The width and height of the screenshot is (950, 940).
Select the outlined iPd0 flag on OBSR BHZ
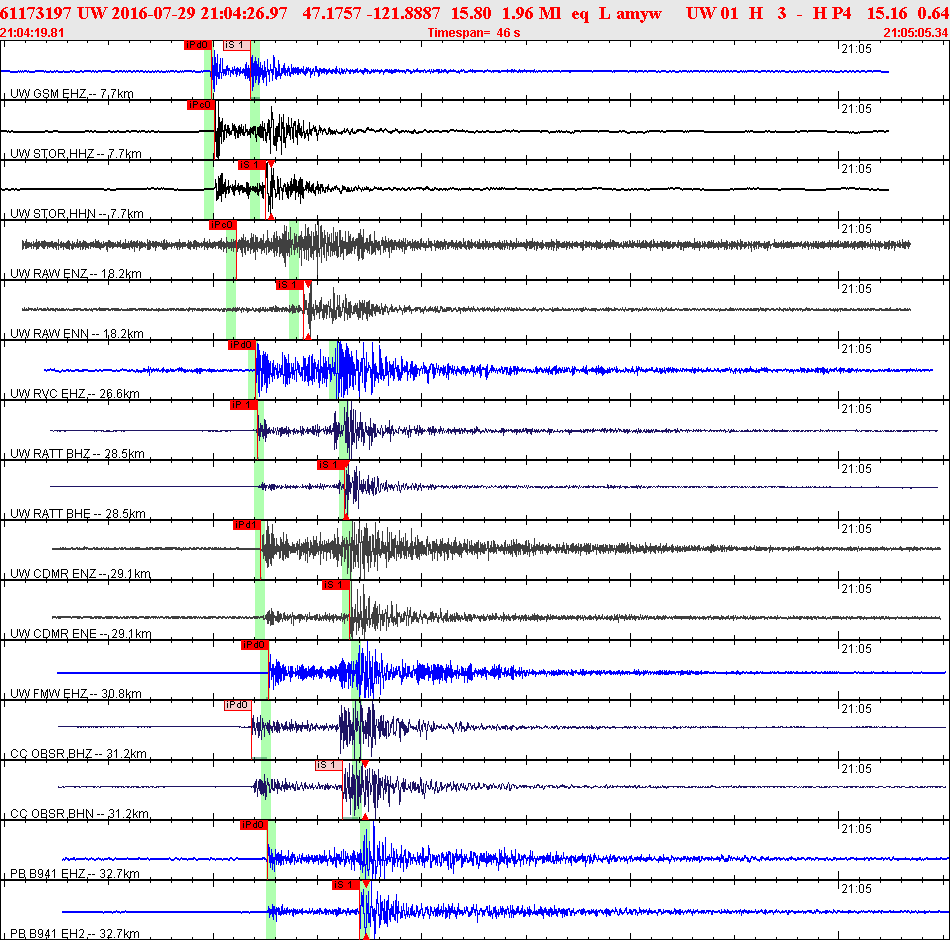(x=238, y=705)
